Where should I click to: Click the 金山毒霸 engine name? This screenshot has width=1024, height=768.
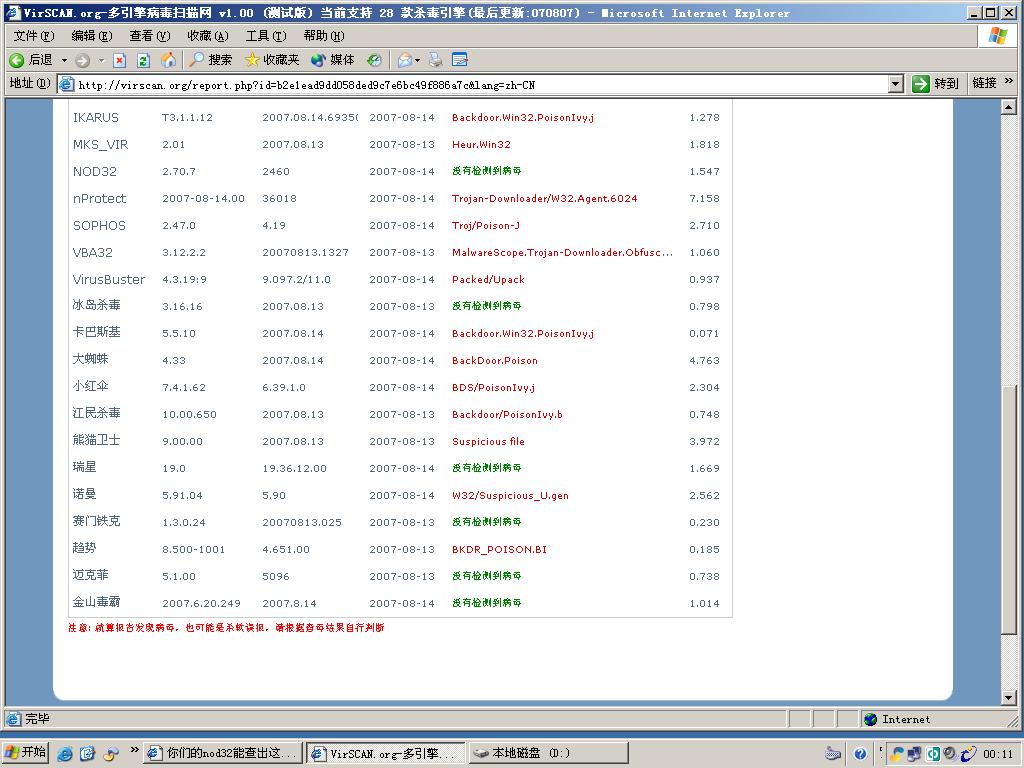tap(97, 602)
